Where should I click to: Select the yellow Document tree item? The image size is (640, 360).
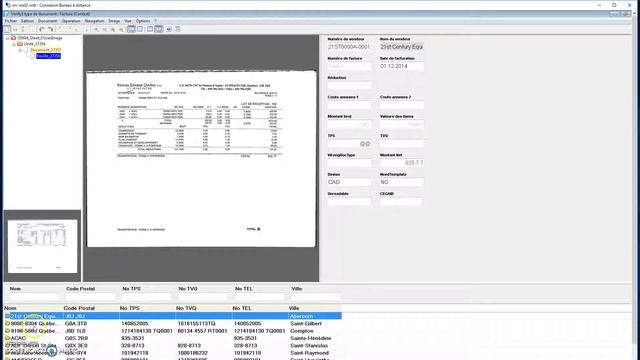coord(46,50)
